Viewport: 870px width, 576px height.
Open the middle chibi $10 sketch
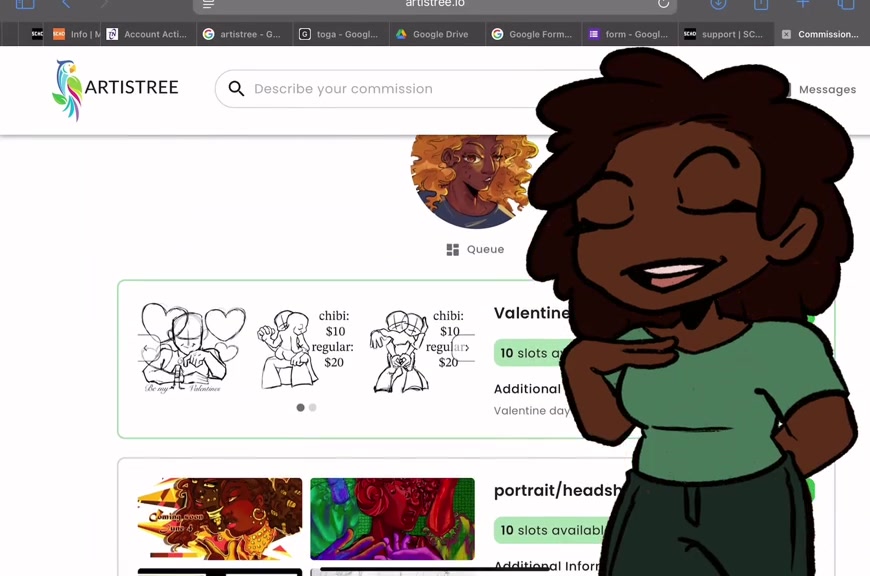point(306,348)
